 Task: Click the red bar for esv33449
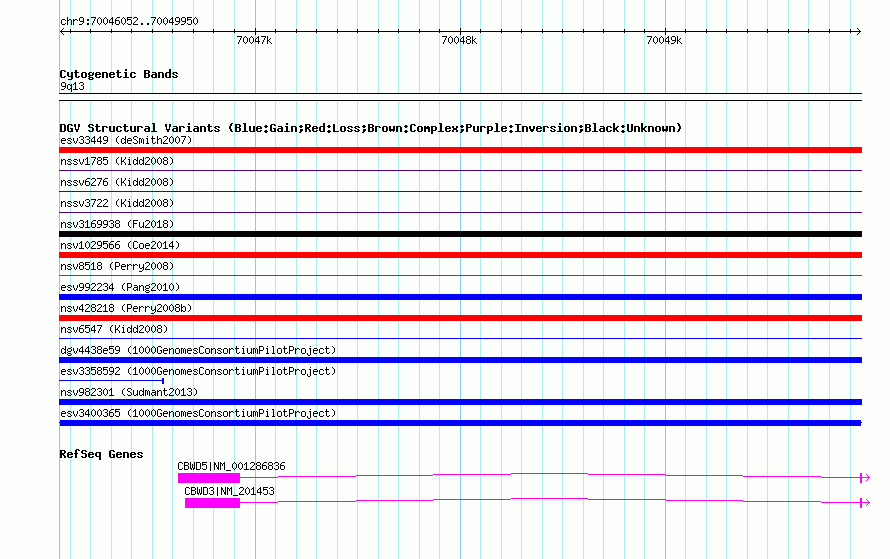pyautogui.click(x=460, y=150)
